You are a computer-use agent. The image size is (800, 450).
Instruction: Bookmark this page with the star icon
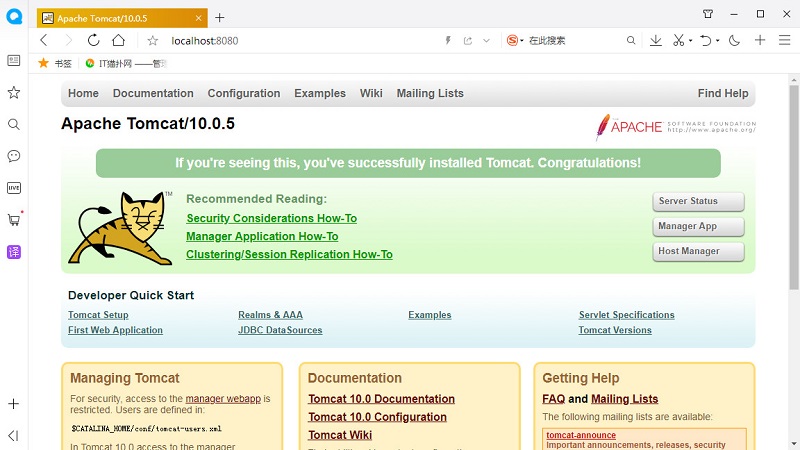coord(153,41)
